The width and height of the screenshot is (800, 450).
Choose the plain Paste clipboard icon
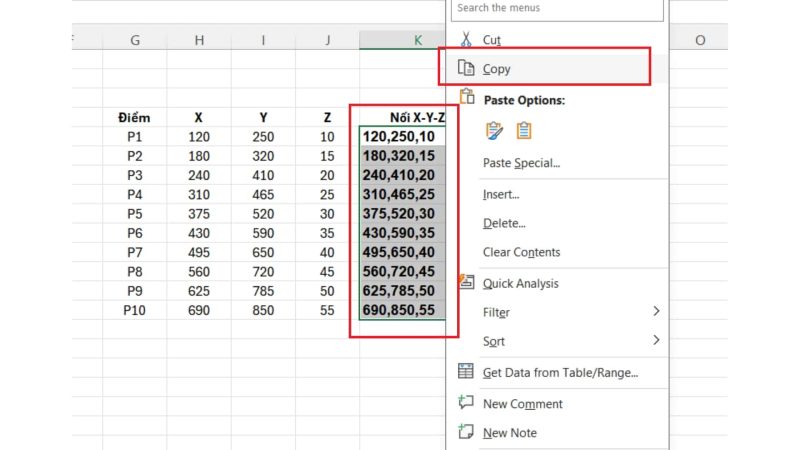tap(523, 131)
